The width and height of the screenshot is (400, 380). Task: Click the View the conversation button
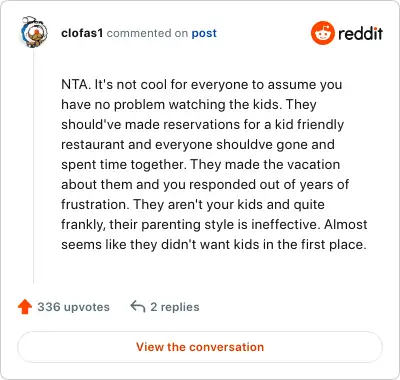coord(200,347)
